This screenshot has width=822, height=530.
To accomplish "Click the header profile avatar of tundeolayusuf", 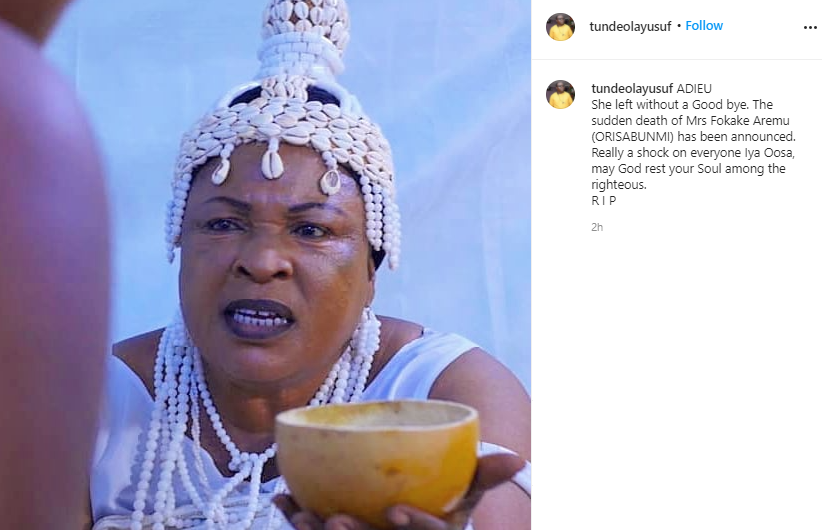I will pyautogui.click(x=560, y=27).
